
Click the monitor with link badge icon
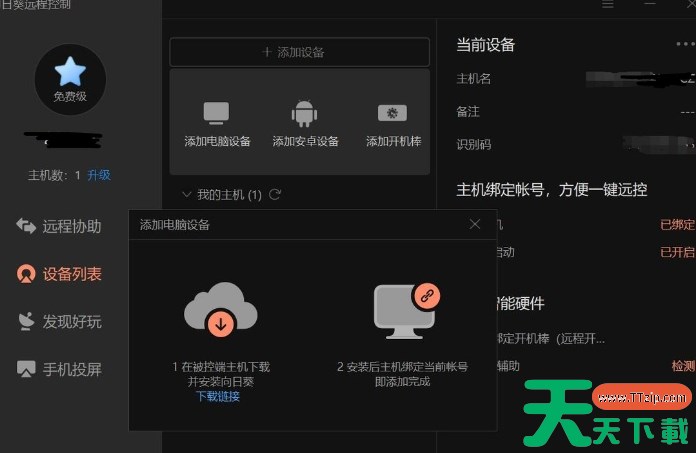407,311
